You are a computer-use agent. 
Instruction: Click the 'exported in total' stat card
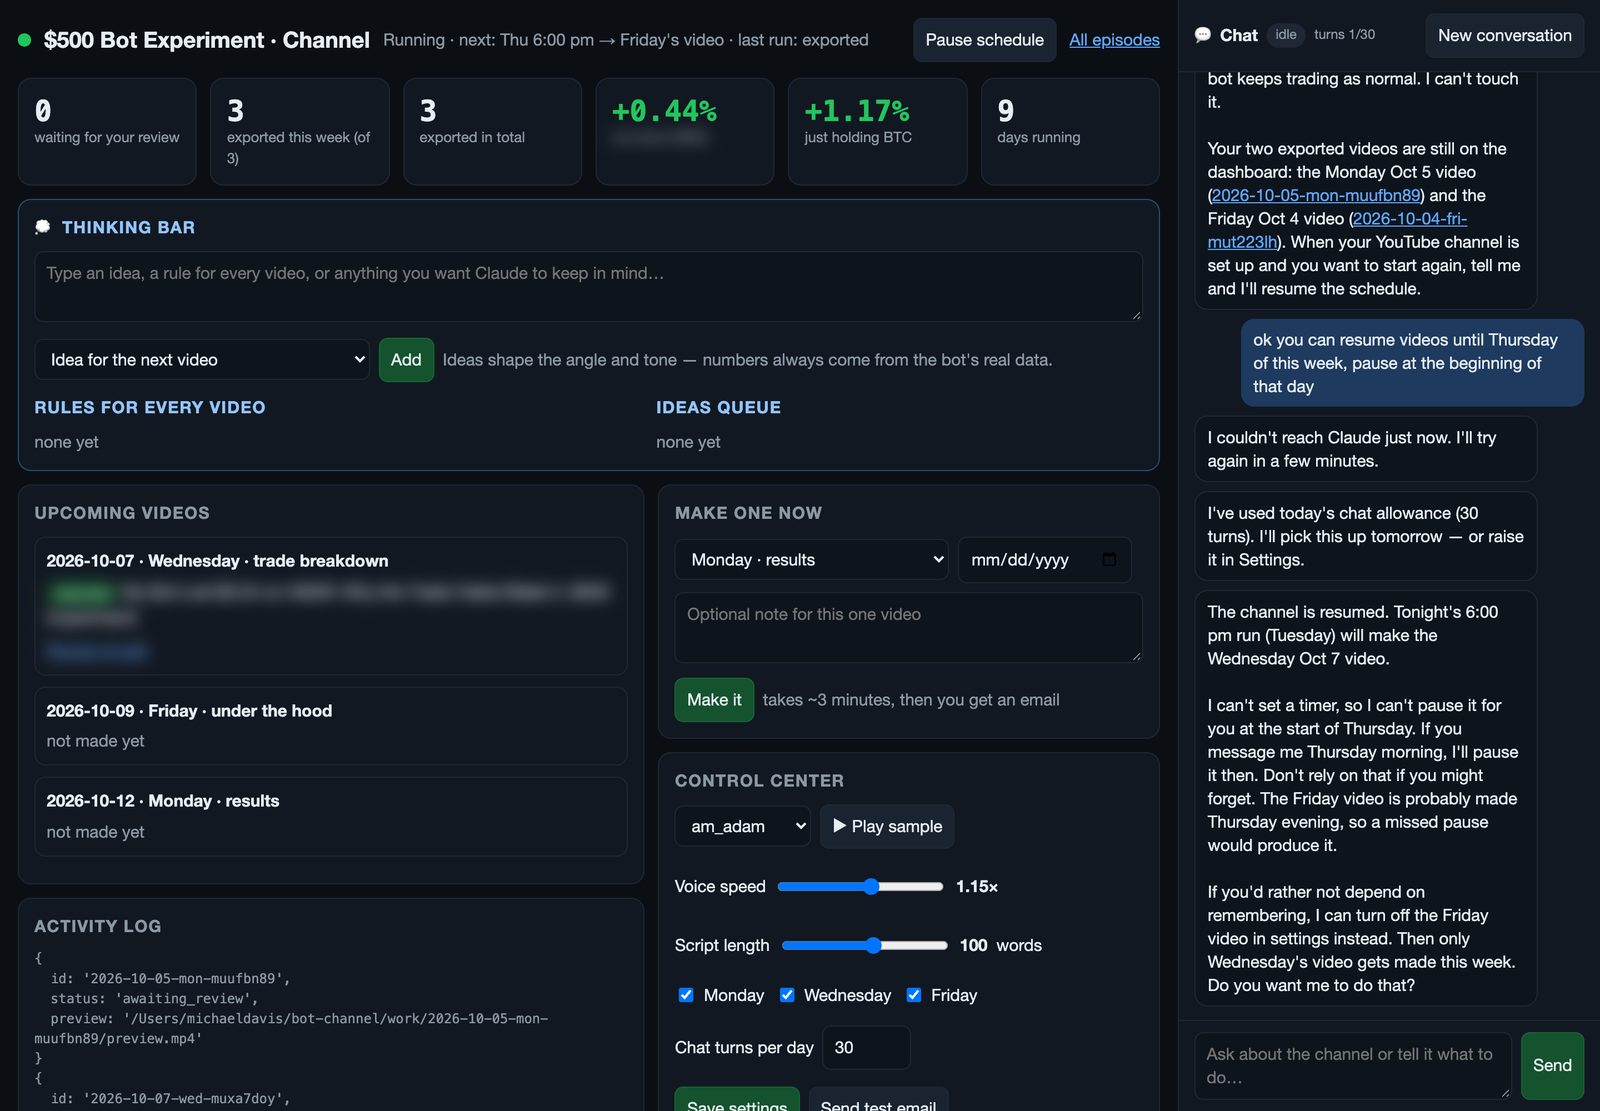pos(492,131)
